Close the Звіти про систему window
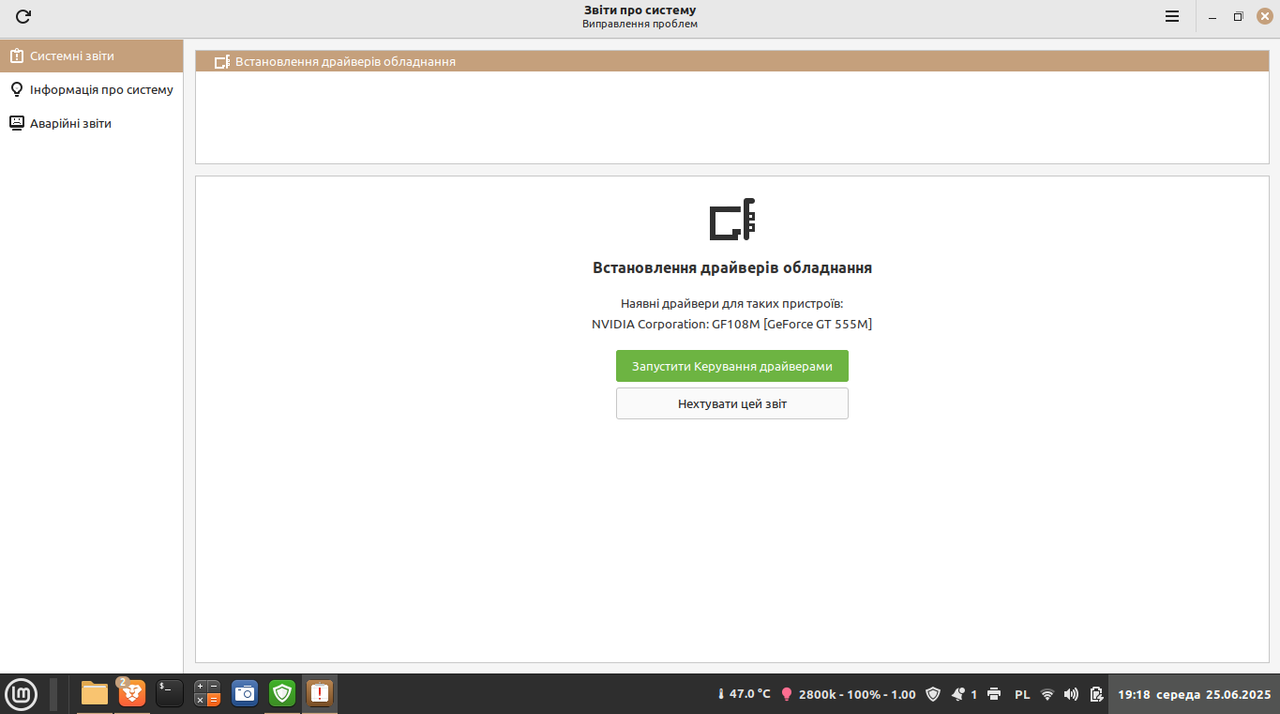This screenshot has height=714, width=1280. 1265,16
